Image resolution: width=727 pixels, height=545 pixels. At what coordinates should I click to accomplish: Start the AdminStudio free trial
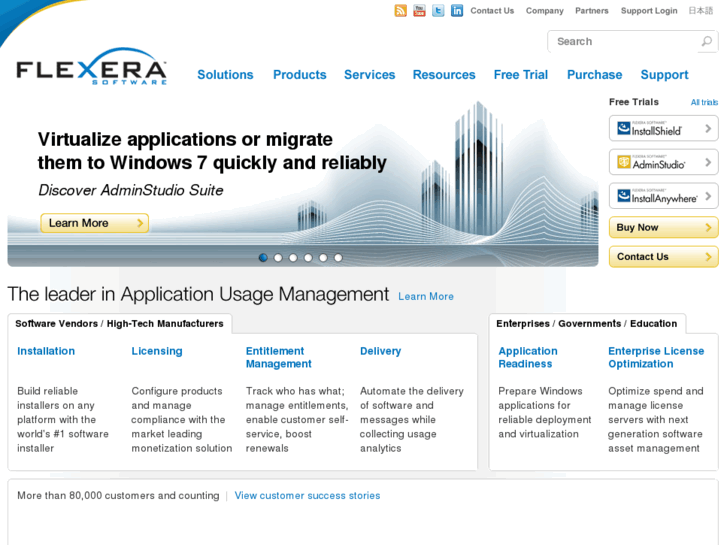pos(663,162)
